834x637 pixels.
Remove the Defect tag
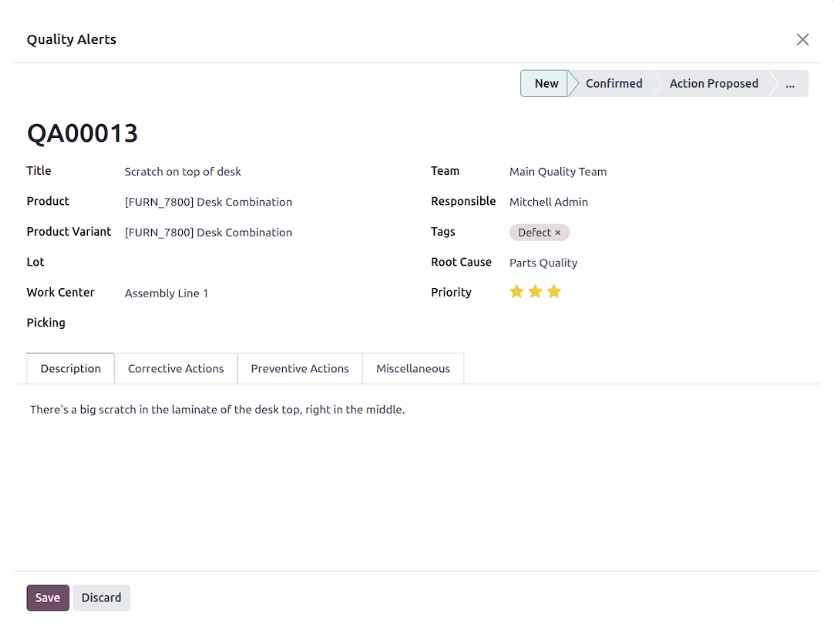pyautogui.click(x=558, y=233)
